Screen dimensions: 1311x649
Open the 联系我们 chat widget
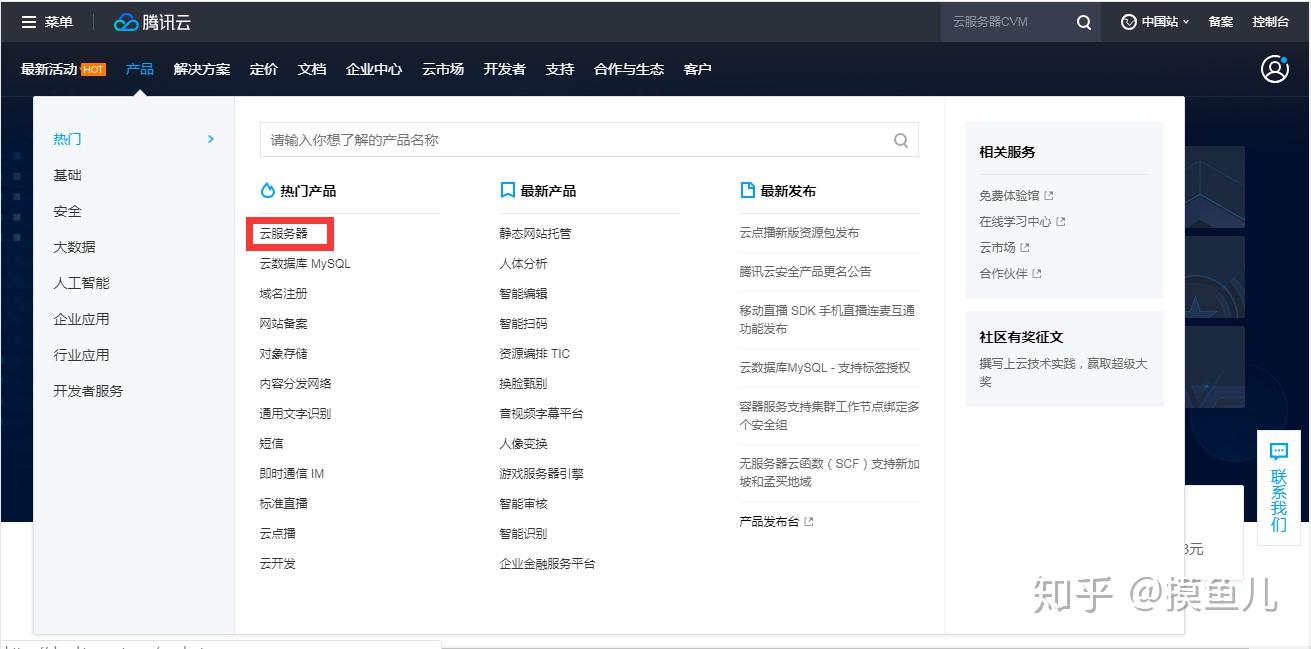(x=1279, y=488)
